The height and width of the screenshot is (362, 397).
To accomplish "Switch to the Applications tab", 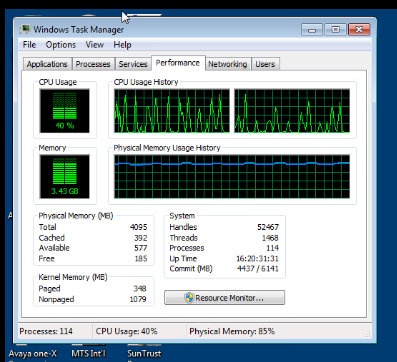I will (47, 64).
